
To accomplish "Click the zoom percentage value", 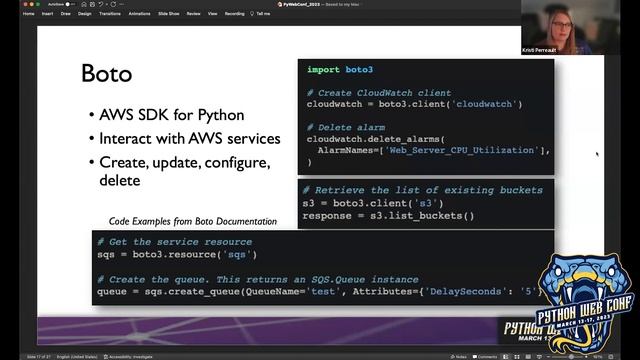I will (598, 357).
